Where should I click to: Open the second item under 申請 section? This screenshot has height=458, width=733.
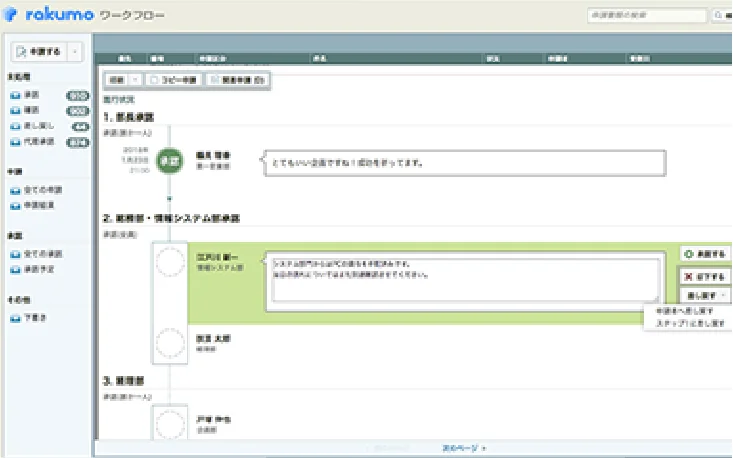[x=39, y=205]
